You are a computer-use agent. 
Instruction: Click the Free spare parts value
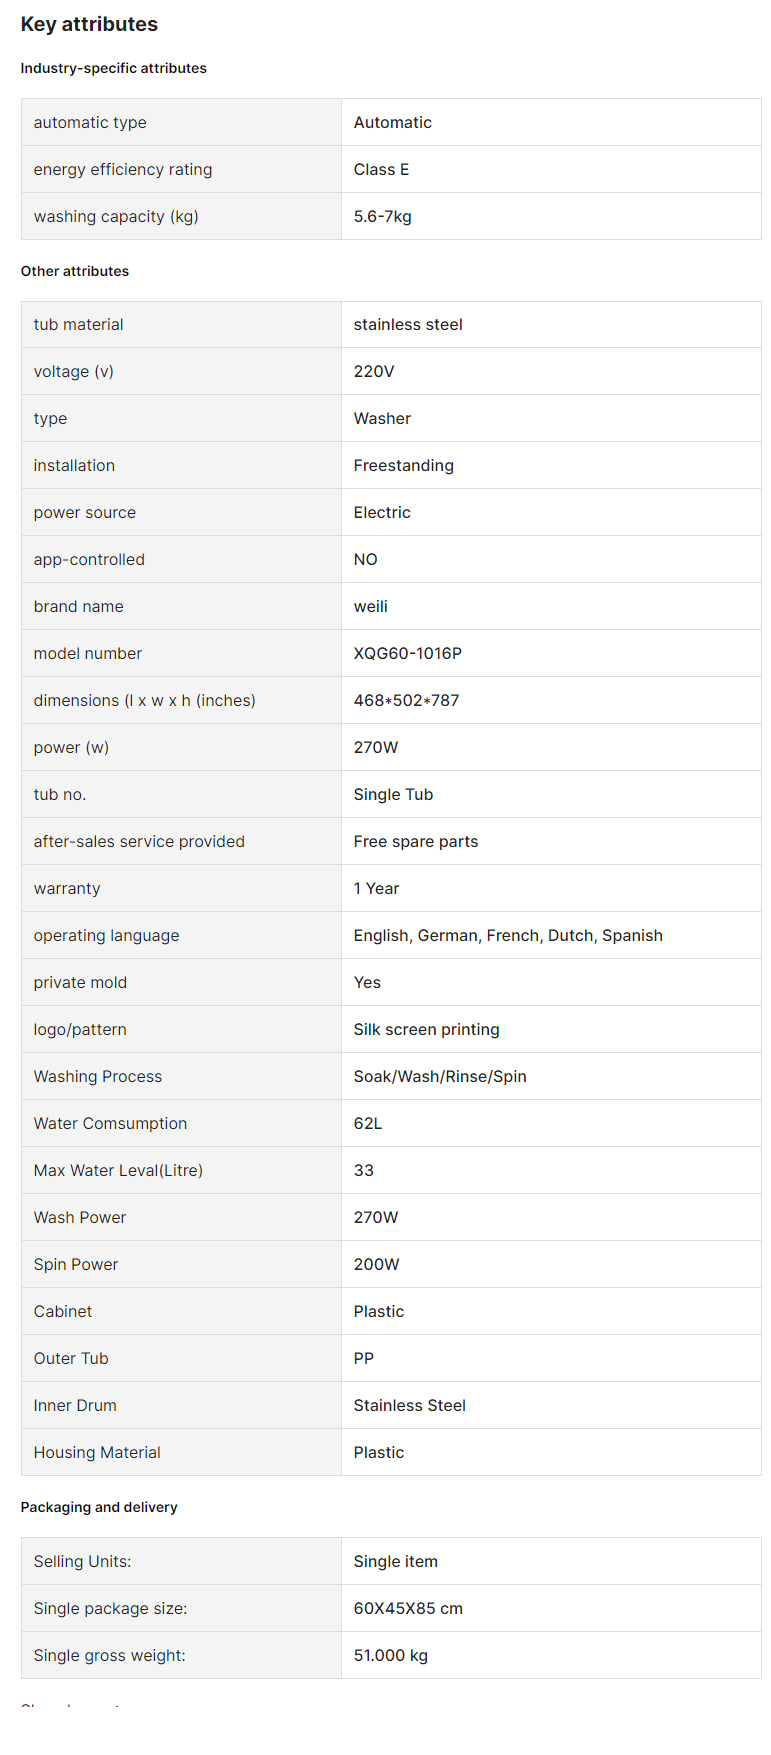click(x=416, y=841)
